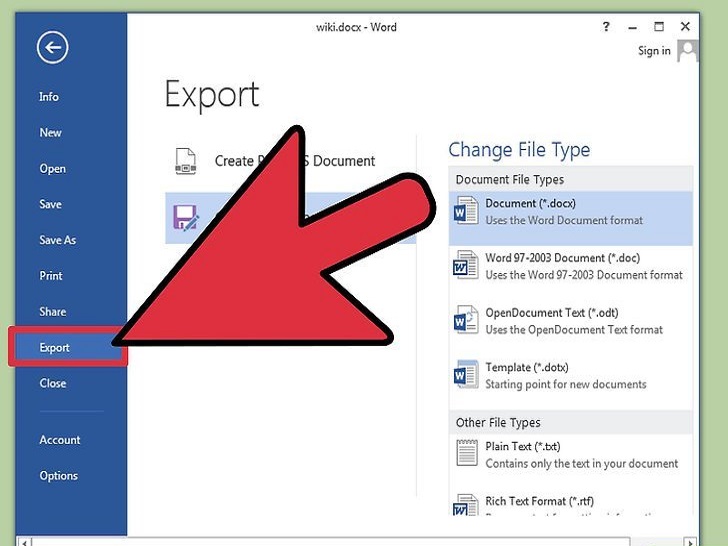This screenshot has width=728, height=546.
Task: Click the Change File Type floppy icon
Action: pos(185,218)
